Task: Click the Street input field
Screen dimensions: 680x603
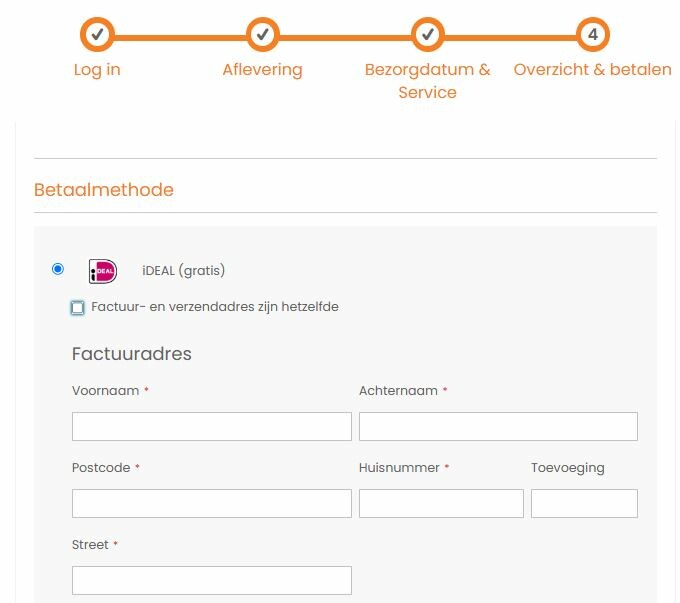Action: click(x=212, y=580)
